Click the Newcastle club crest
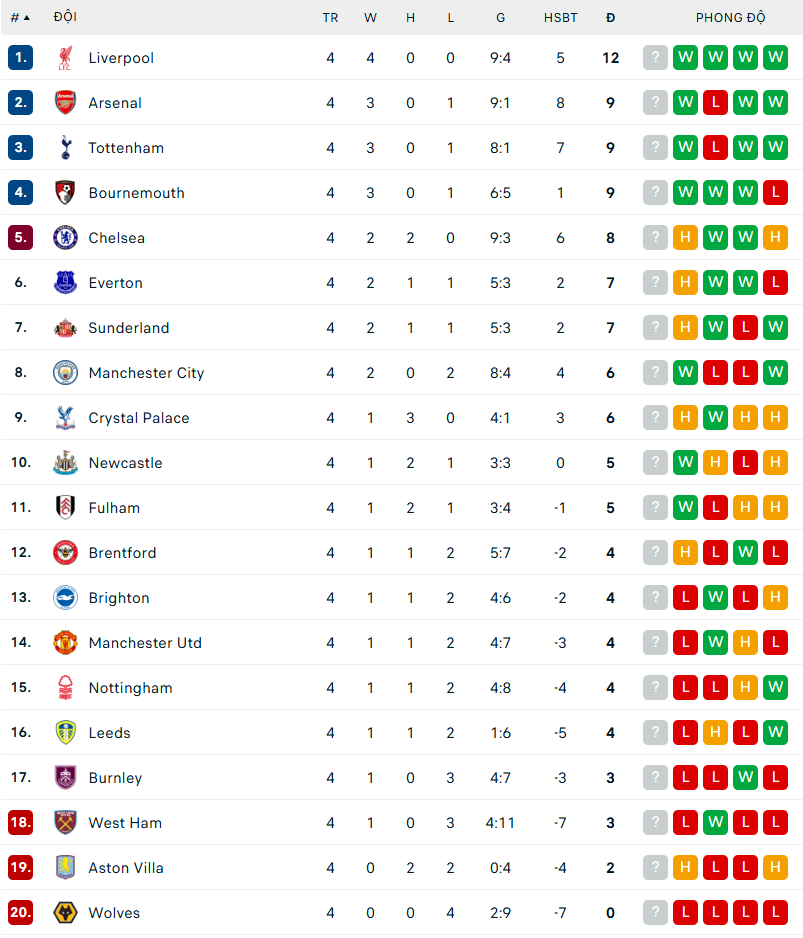Screen dimensions: 803x938 [x=65, y=462]
